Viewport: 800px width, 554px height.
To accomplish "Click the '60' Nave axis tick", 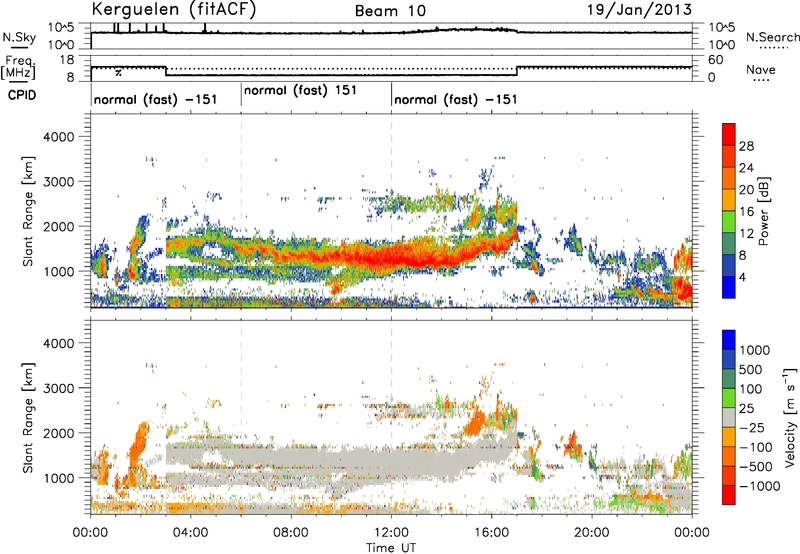I will 715,60.
